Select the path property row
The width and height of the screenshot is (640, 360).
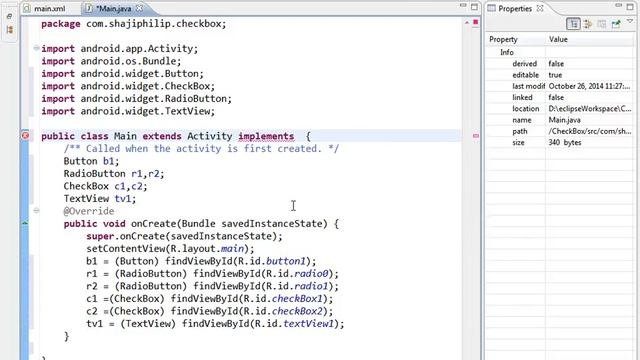pos(560,131)
